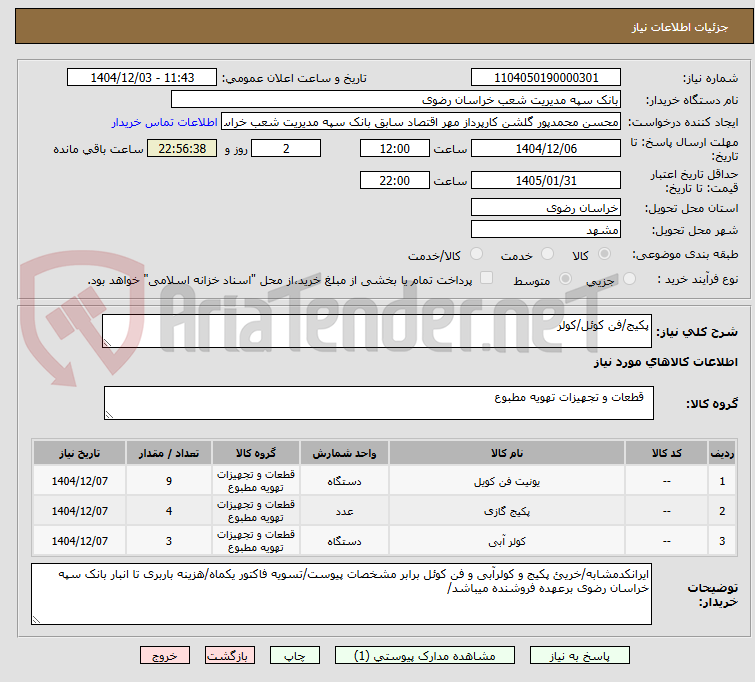Click the کد کالا column header

pos(666,453)
